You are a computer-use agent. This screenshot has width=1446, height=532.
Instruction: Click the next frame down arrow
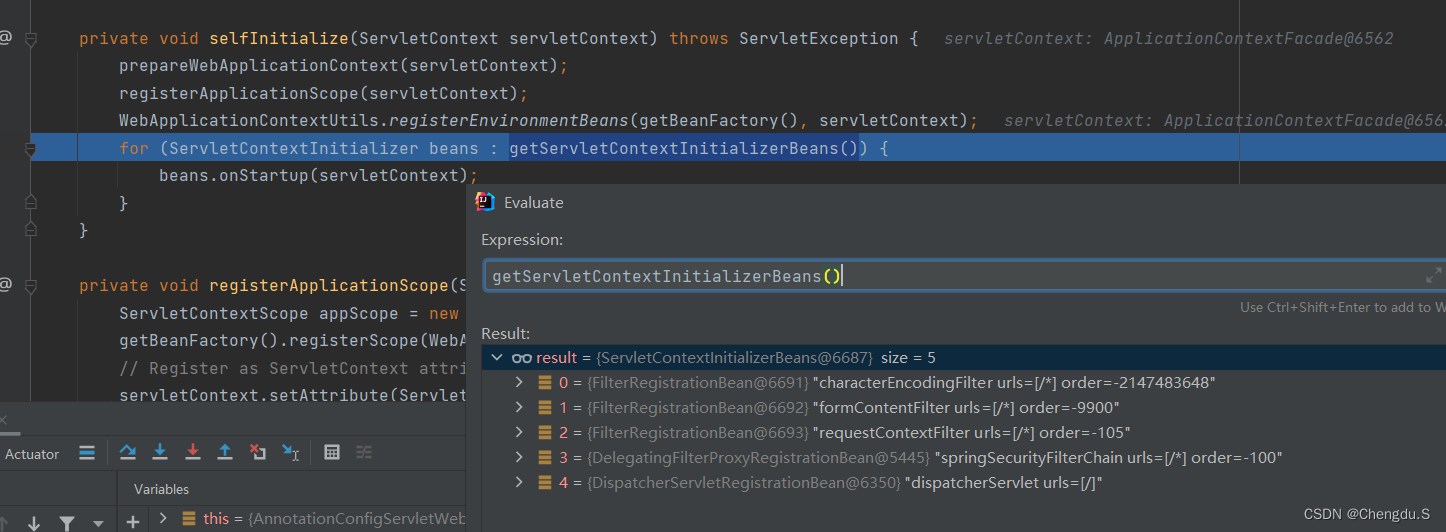click(x=34, y=523)
